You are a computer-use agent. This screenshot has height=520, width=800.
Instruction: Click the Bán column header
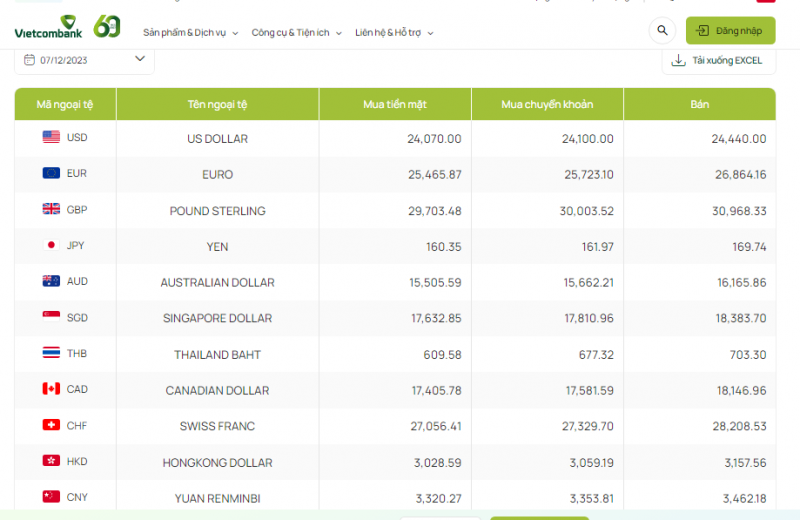click(699, 104)
